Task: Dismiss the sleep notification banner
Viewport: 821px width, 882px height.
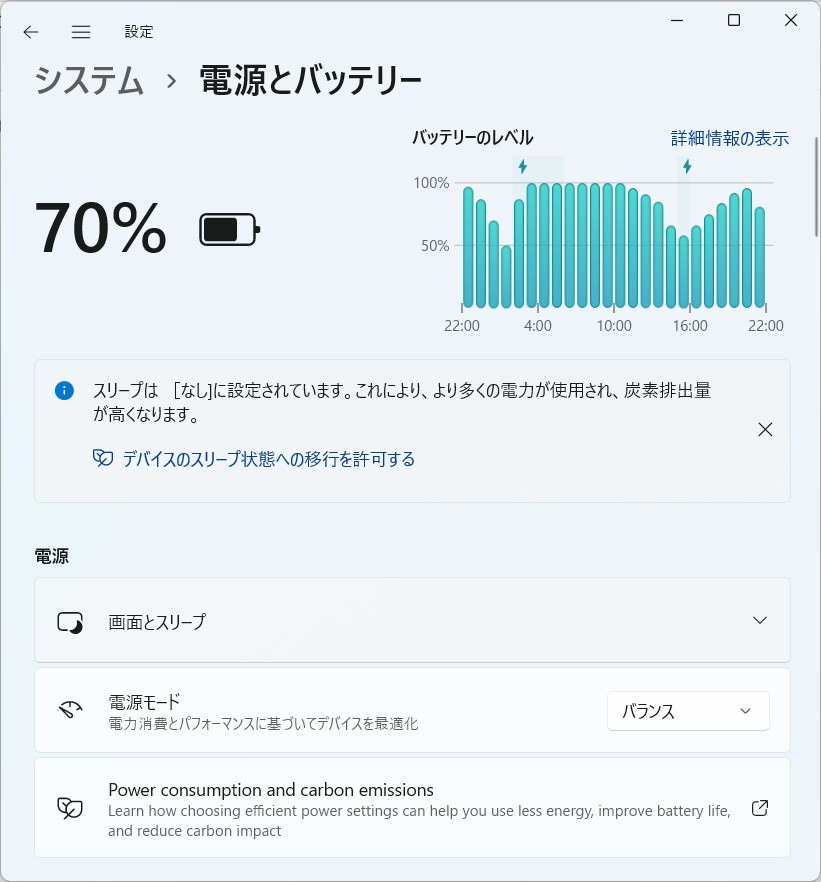Action: pos(765,430)
